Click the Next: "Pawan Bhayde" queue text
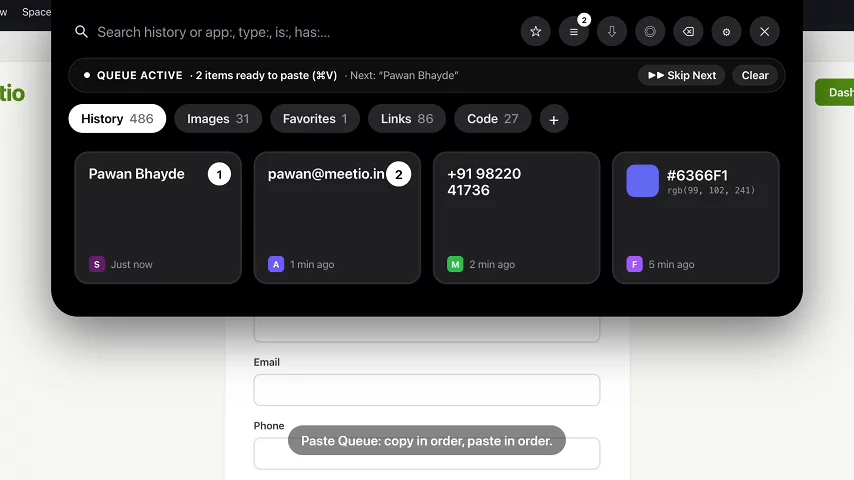Image resolution: width=854 pixels, height=480 pixels. tap(404, 75)
